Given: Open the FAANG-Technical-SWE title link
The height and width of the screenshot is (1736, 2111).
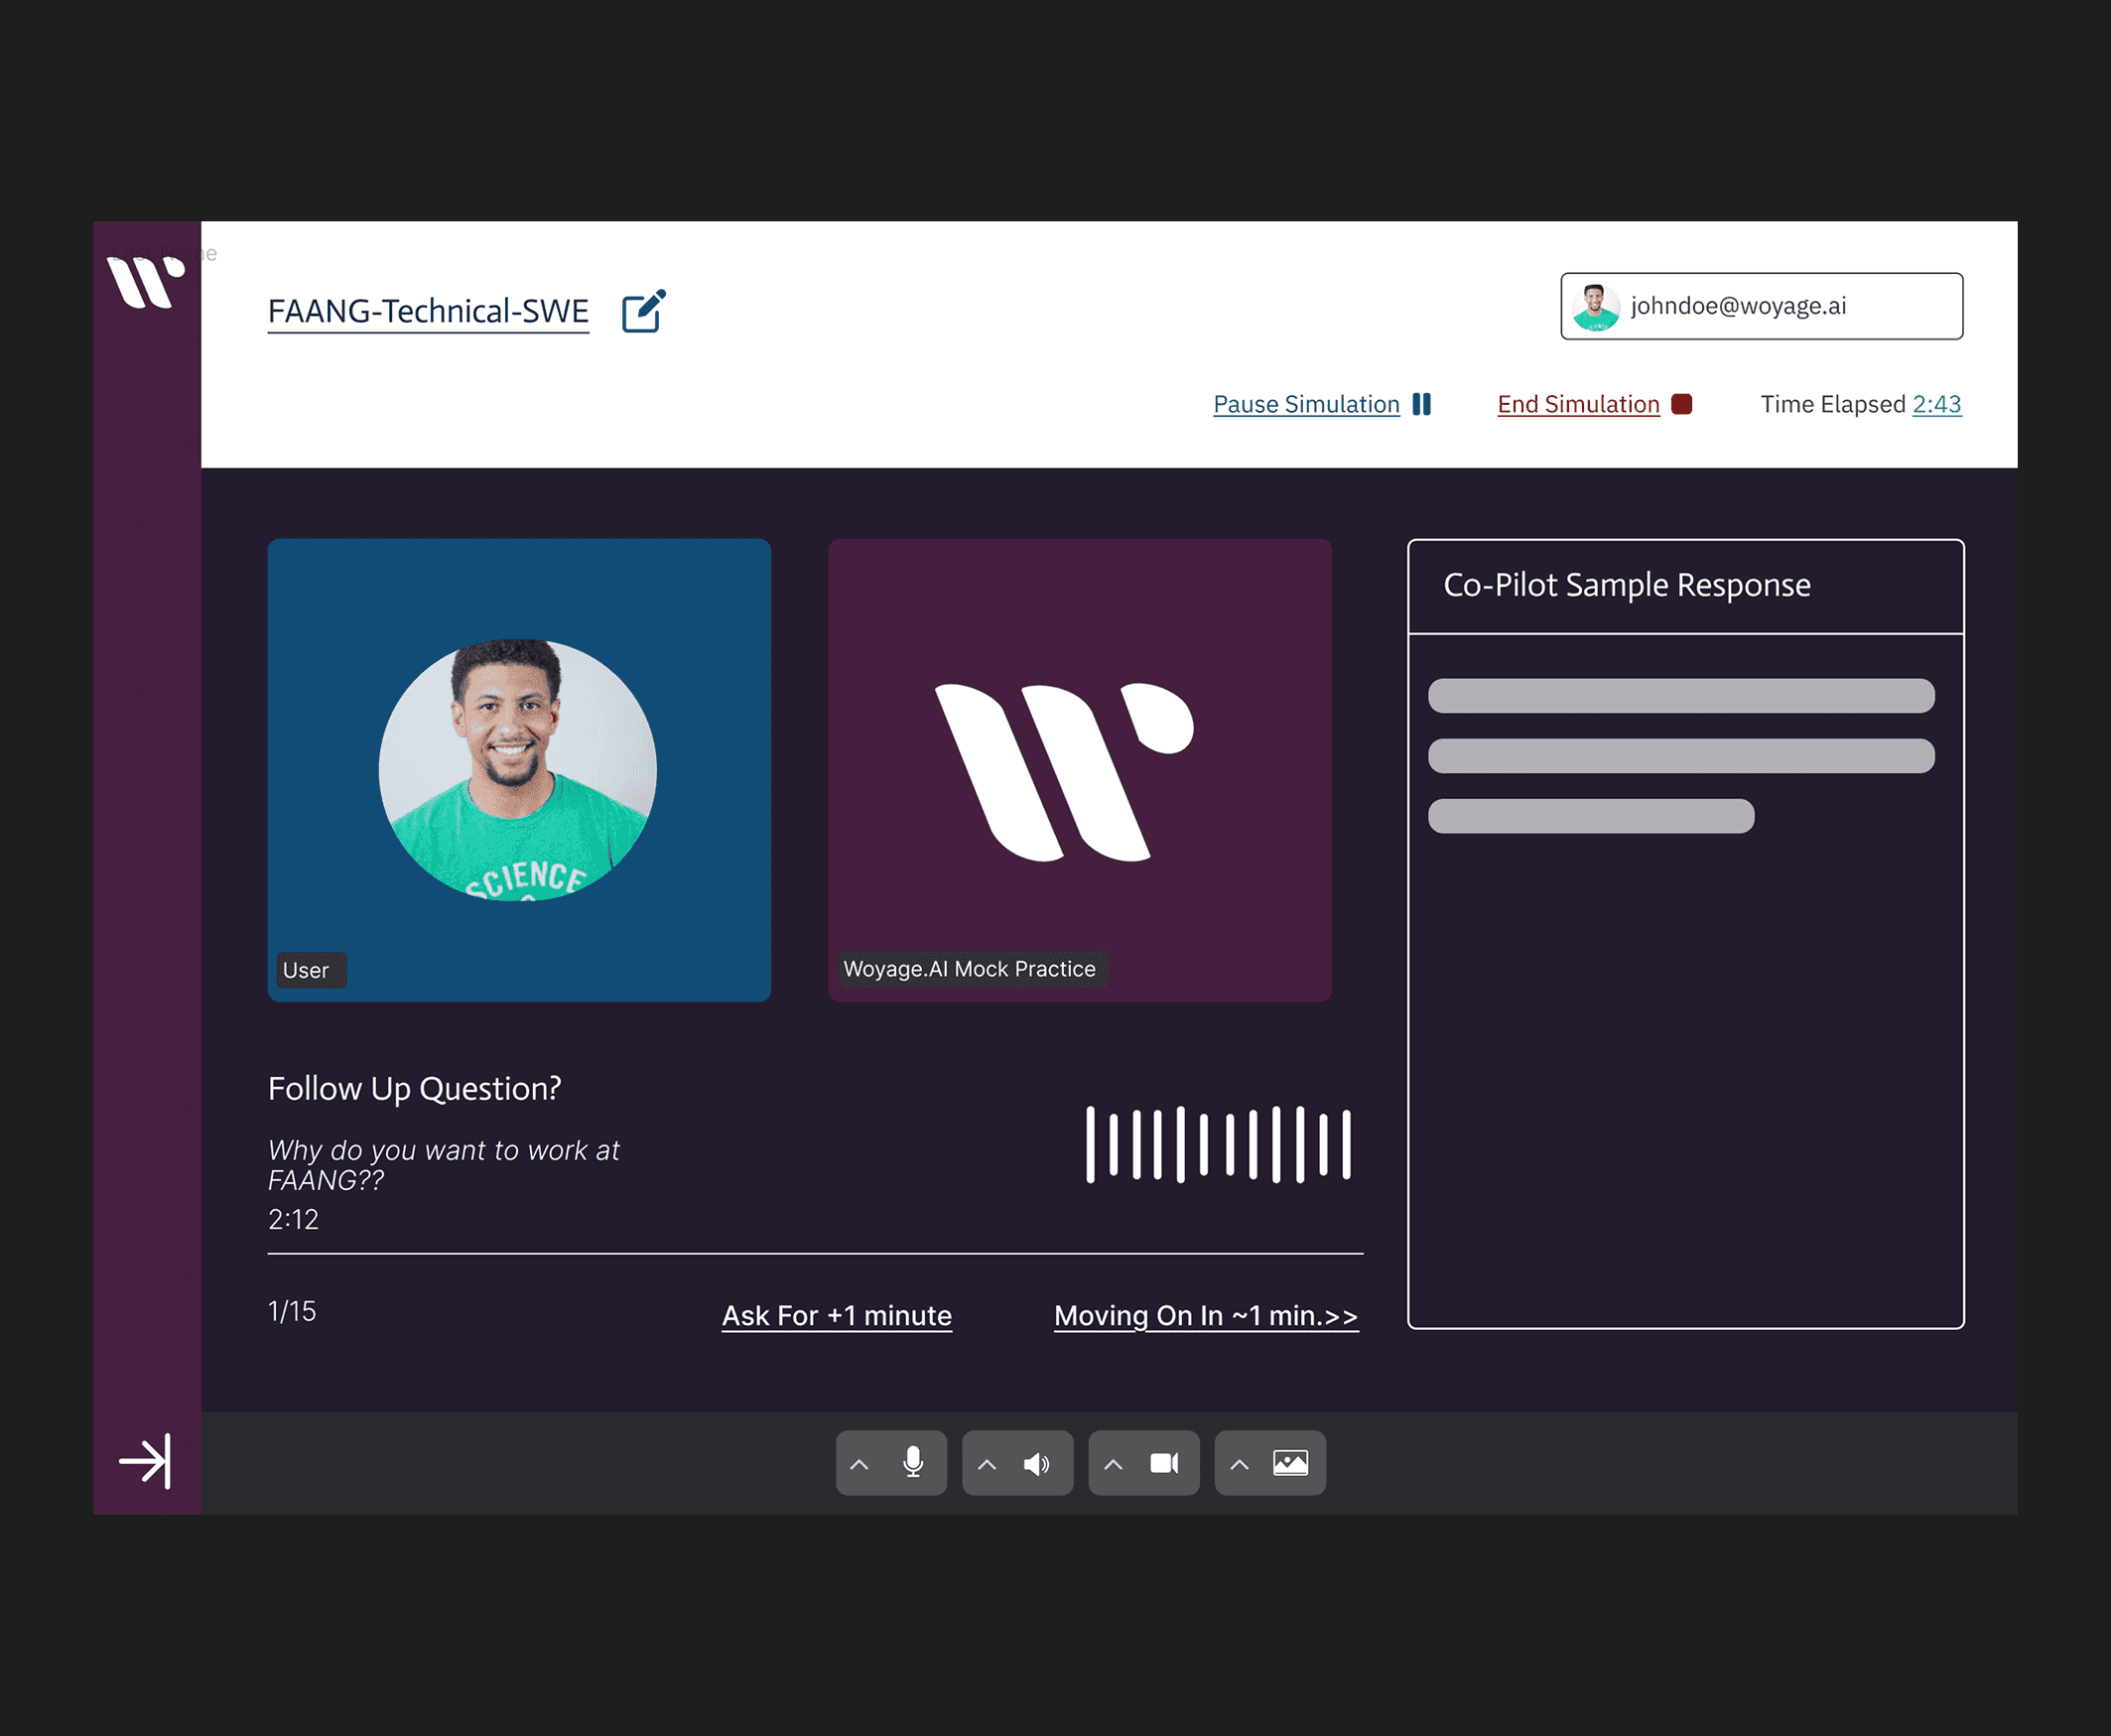Looking at the screenshot, I should tap(428, 311).
